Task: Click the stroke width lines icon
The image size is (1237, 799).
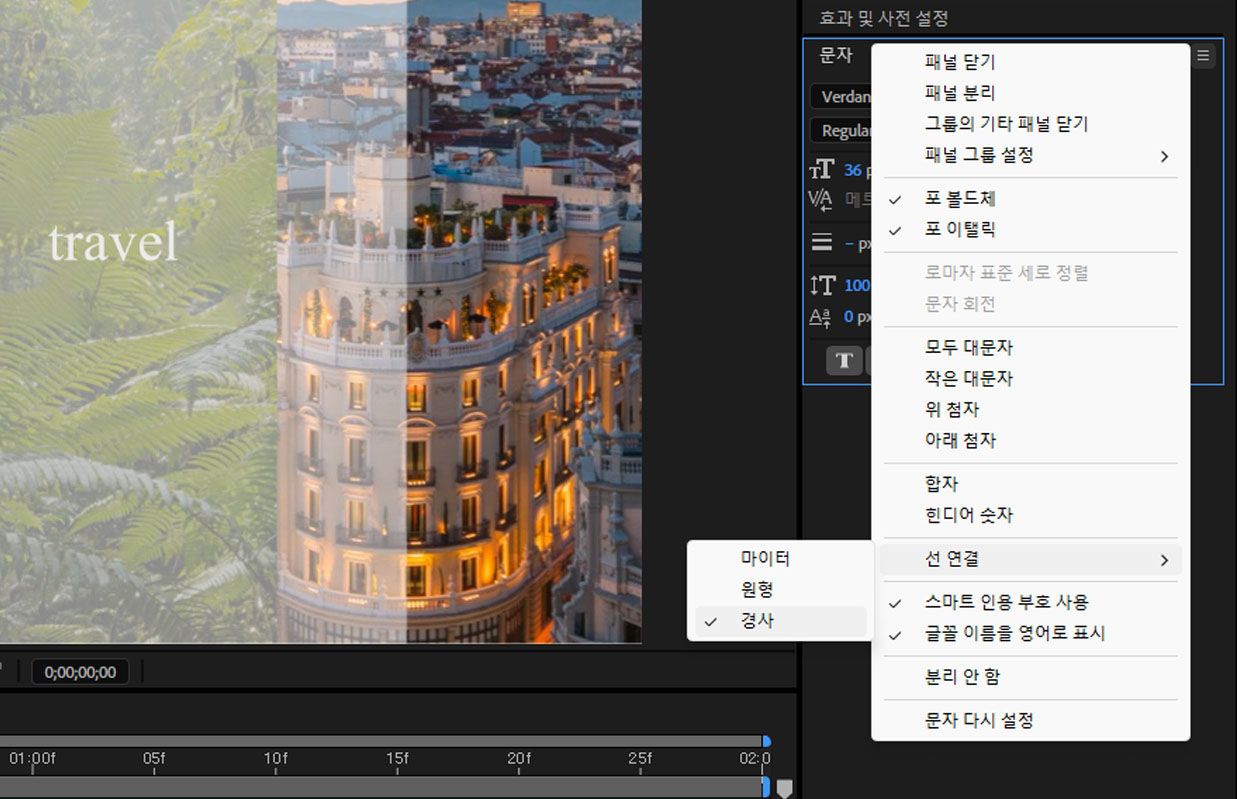Action: tap(821, 242)
